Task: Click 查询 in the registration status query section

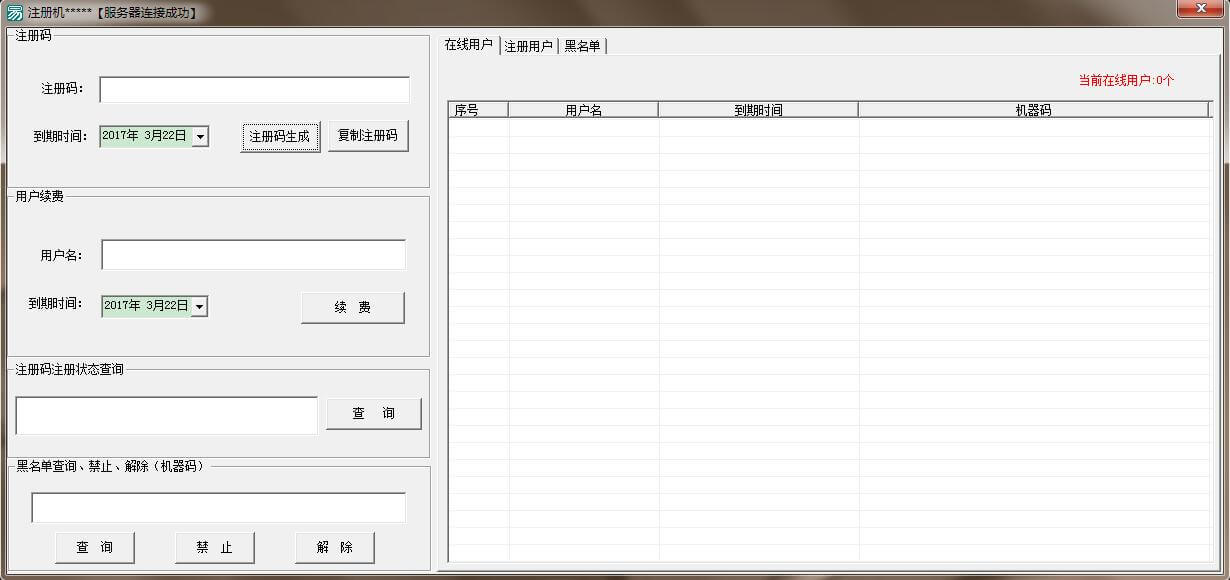Action: (374, 413)
